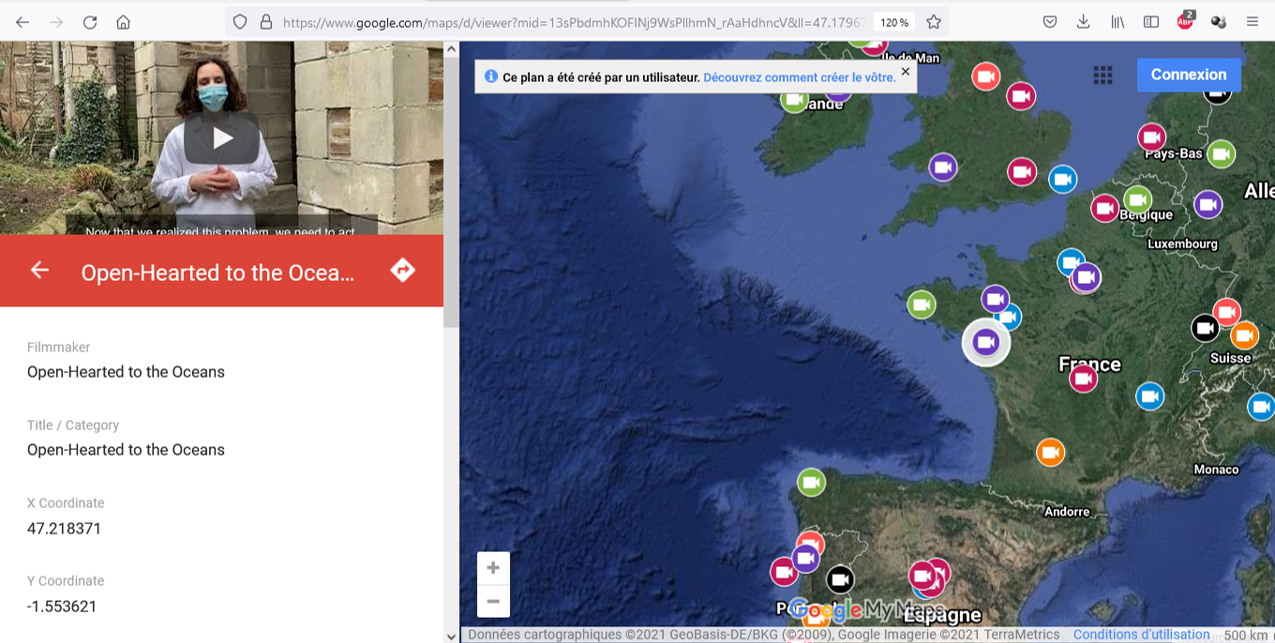
Task: Click the Y Coordinate value -1.553621
Action: click(62, 606)
